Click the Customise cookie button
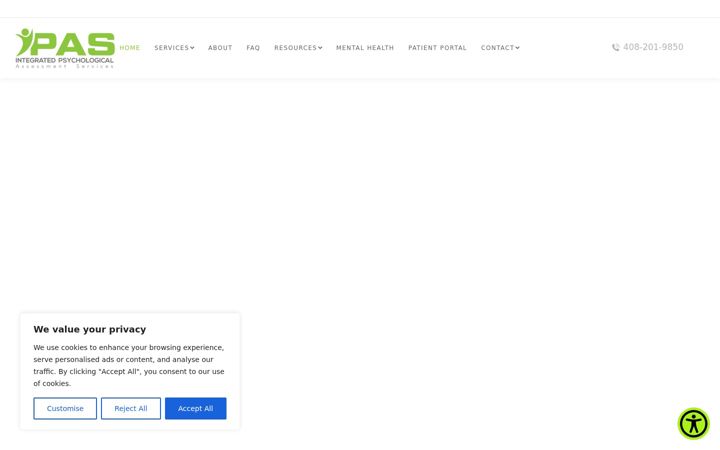 [x=65, y=408]
